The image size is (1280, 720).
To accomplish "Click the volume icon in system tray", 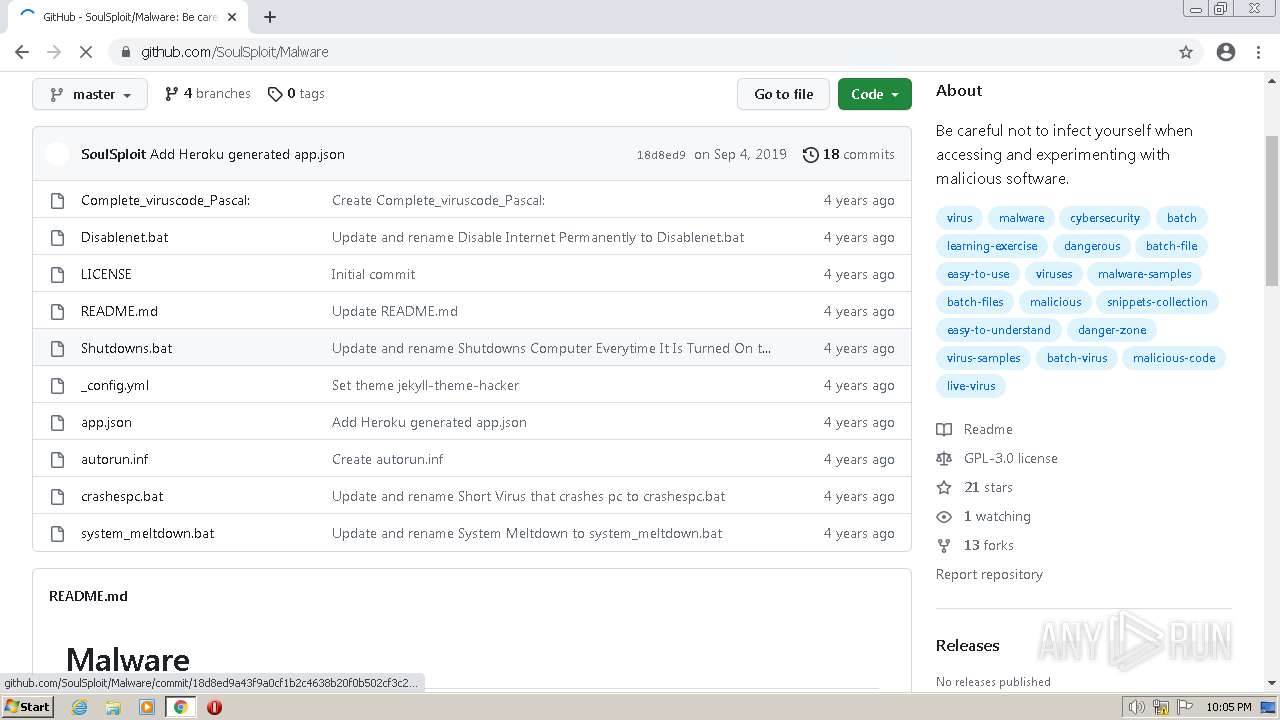I will click(x=1137, y=707).
